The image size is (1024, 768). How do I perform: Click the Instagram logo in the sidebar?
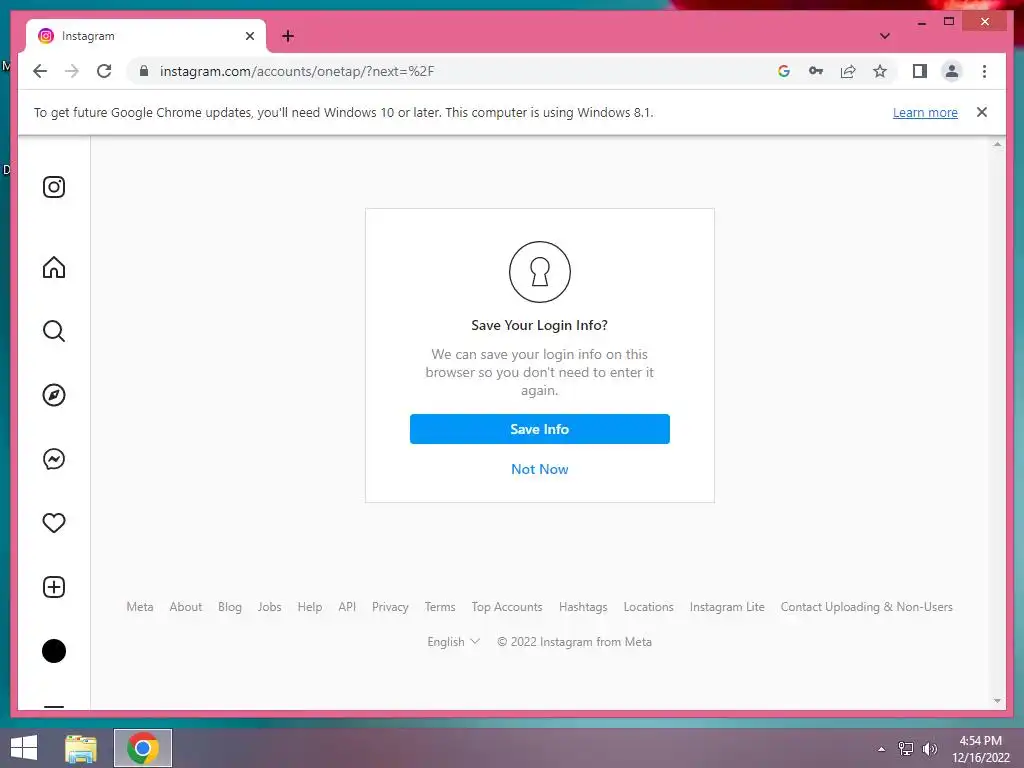pos(54,187)
